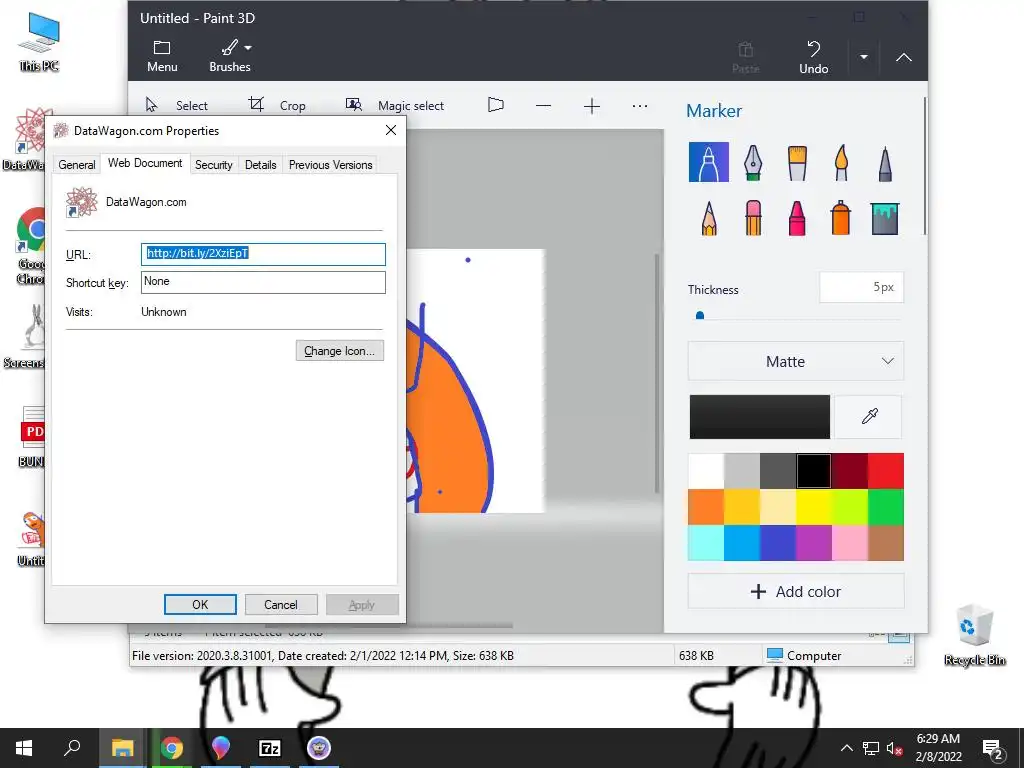The height and width of the screenshot is (768, 1024).
Task: Select the Fill bucket tool
Action: [x=885, y=218]
